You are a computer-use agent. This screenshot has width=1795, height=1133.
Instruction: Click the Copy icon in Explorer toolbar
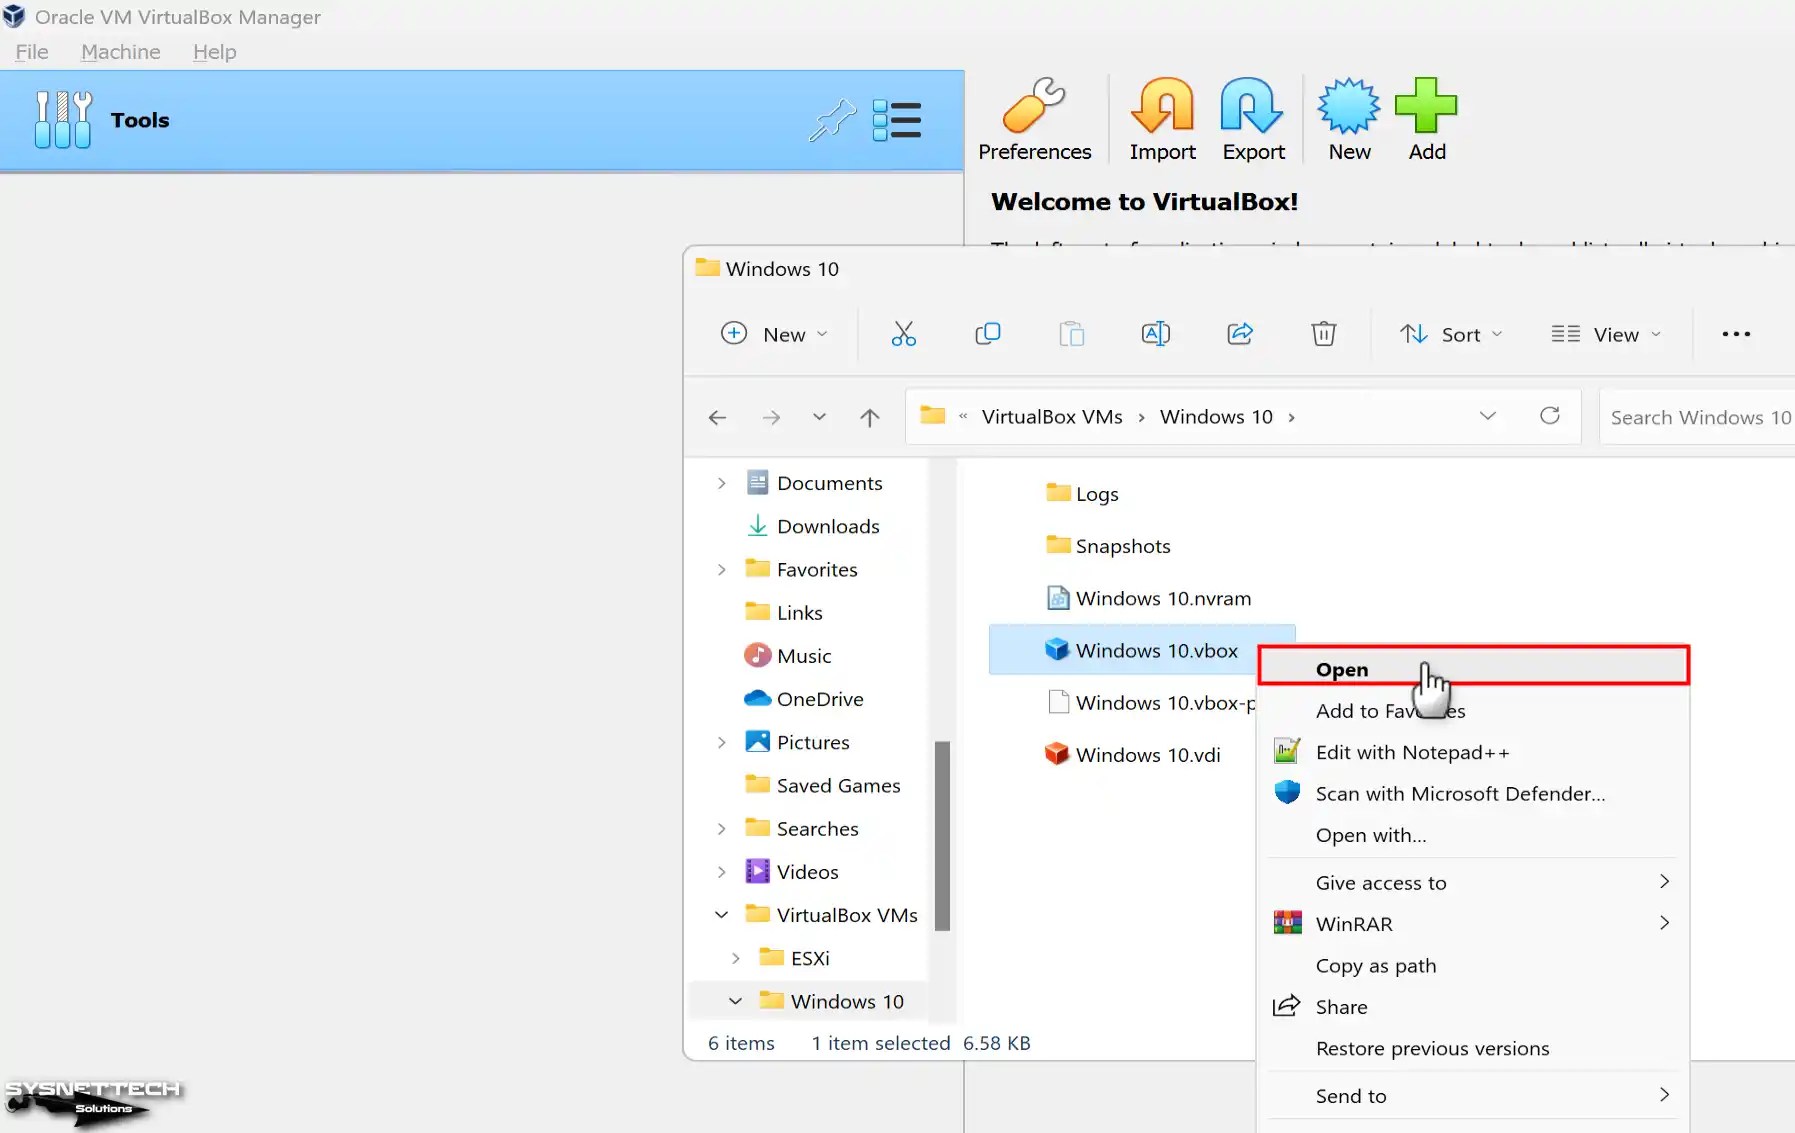pos(986,334)
